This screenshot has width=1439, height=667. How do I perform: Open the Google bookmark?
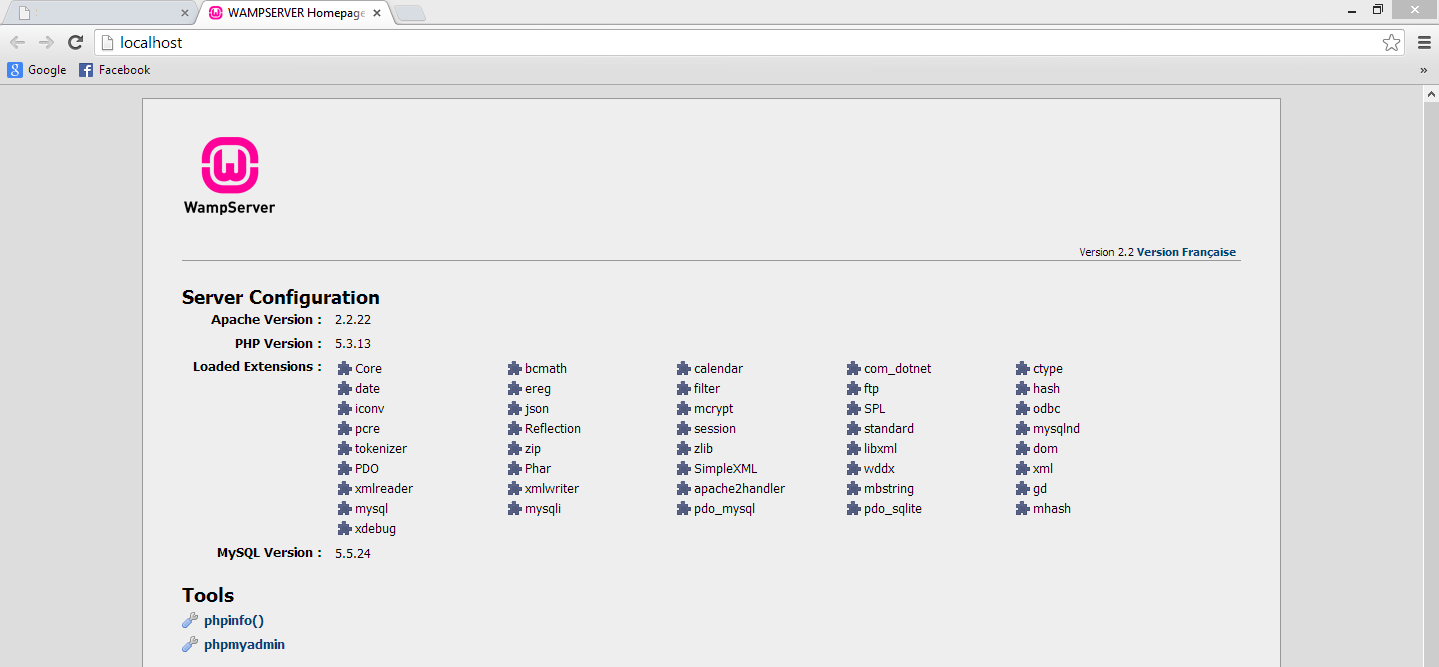37,70
